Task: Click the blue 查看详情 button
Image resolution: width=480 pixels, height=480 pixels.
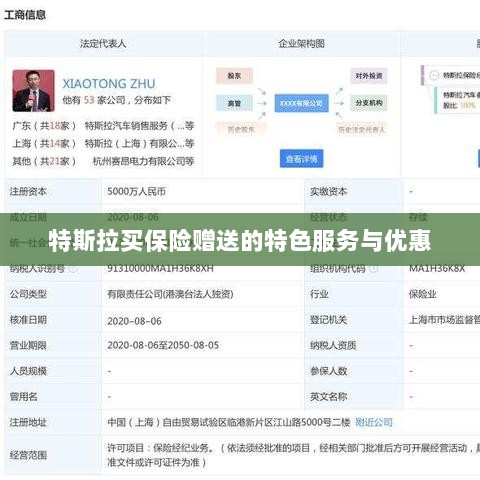Action: (301, 159)
